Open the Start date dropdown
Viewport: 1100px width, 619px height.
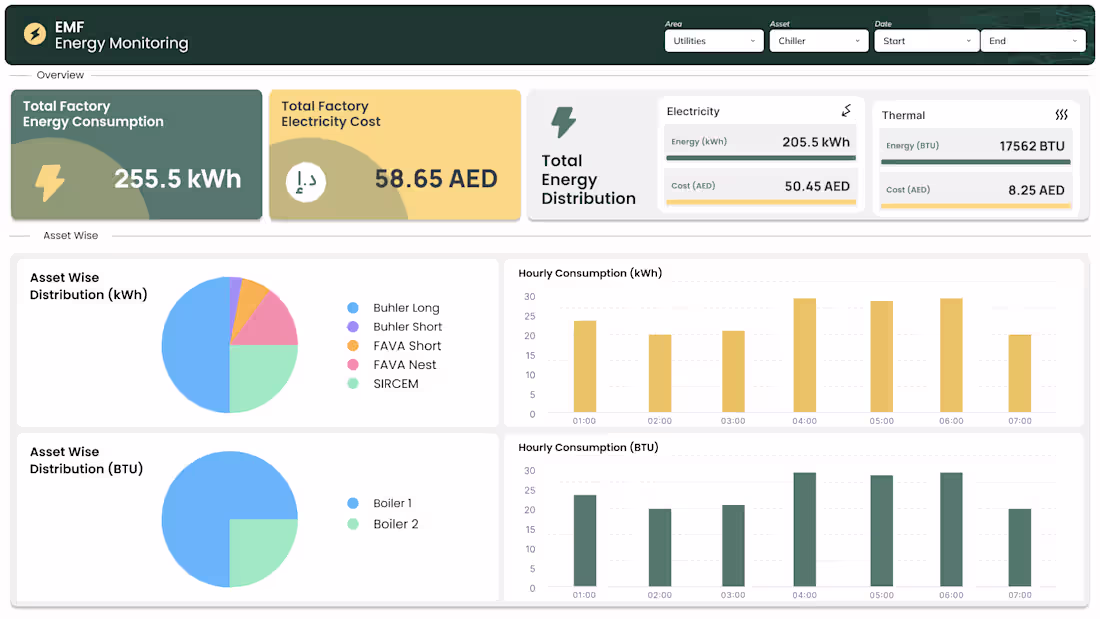point(927,41)
